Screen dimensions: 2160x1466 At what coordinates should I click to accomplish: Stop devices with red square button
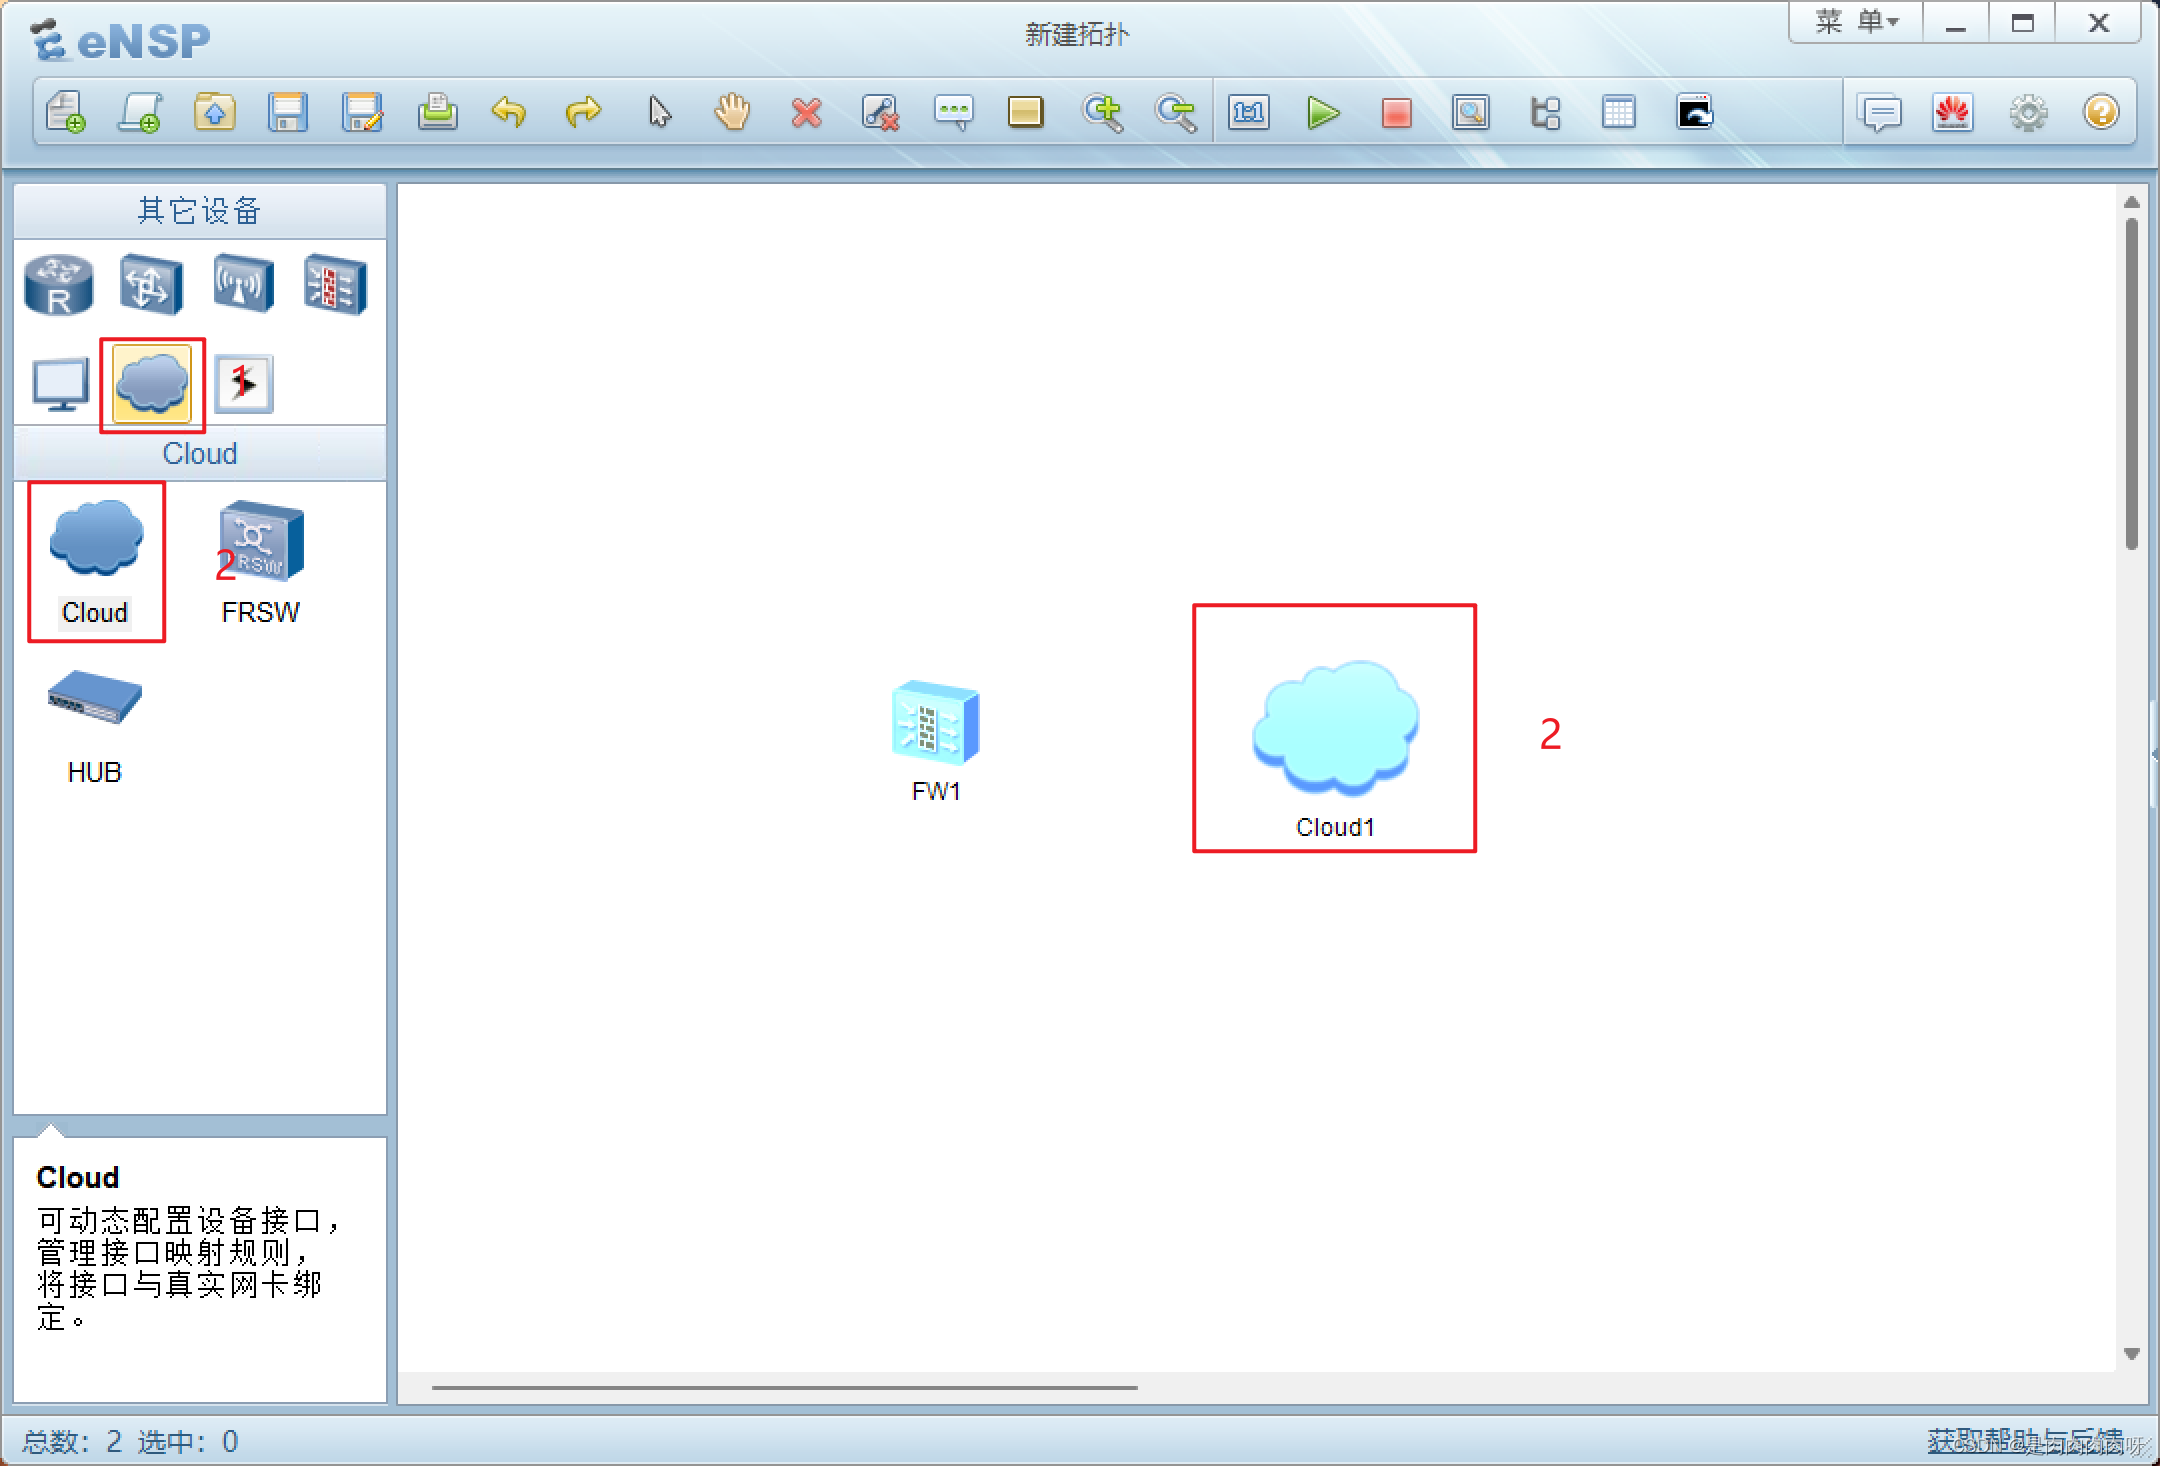(x=1396, y=112)
